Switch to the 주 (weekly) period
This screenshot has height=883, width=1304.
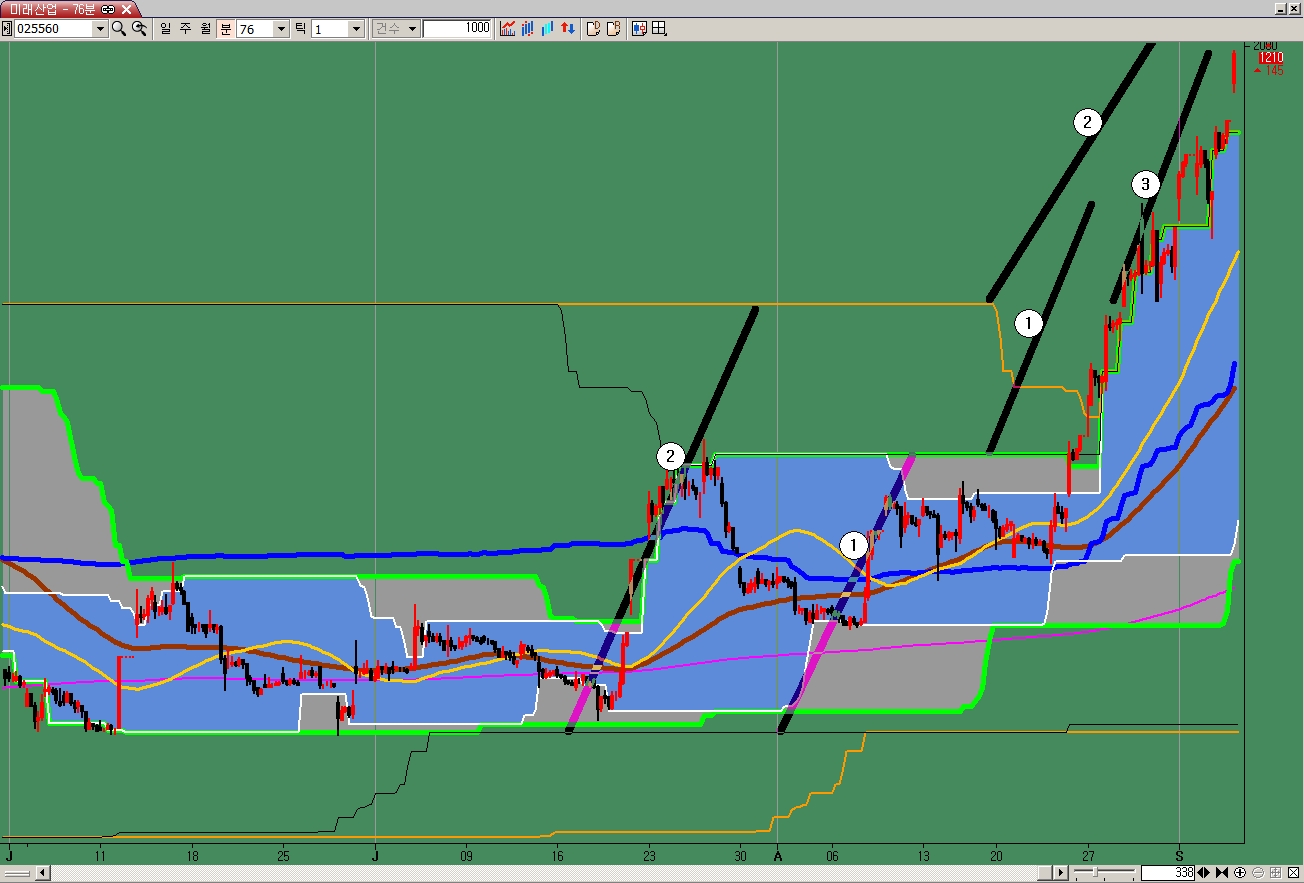185,29
